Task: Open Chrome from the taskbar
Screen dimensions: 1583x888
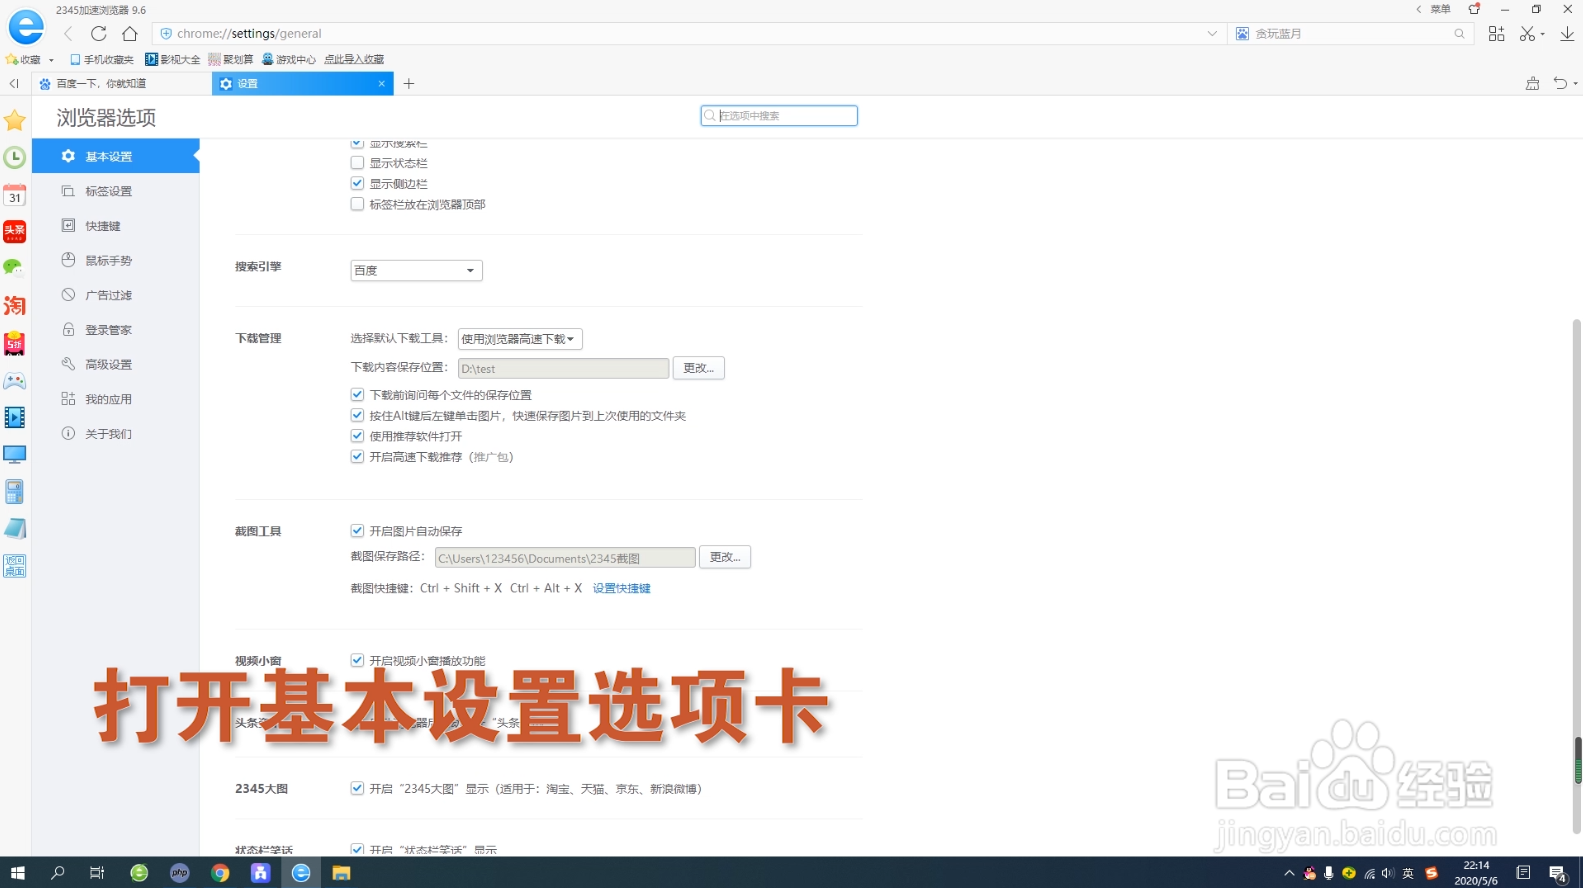Action: click(220, 873)
